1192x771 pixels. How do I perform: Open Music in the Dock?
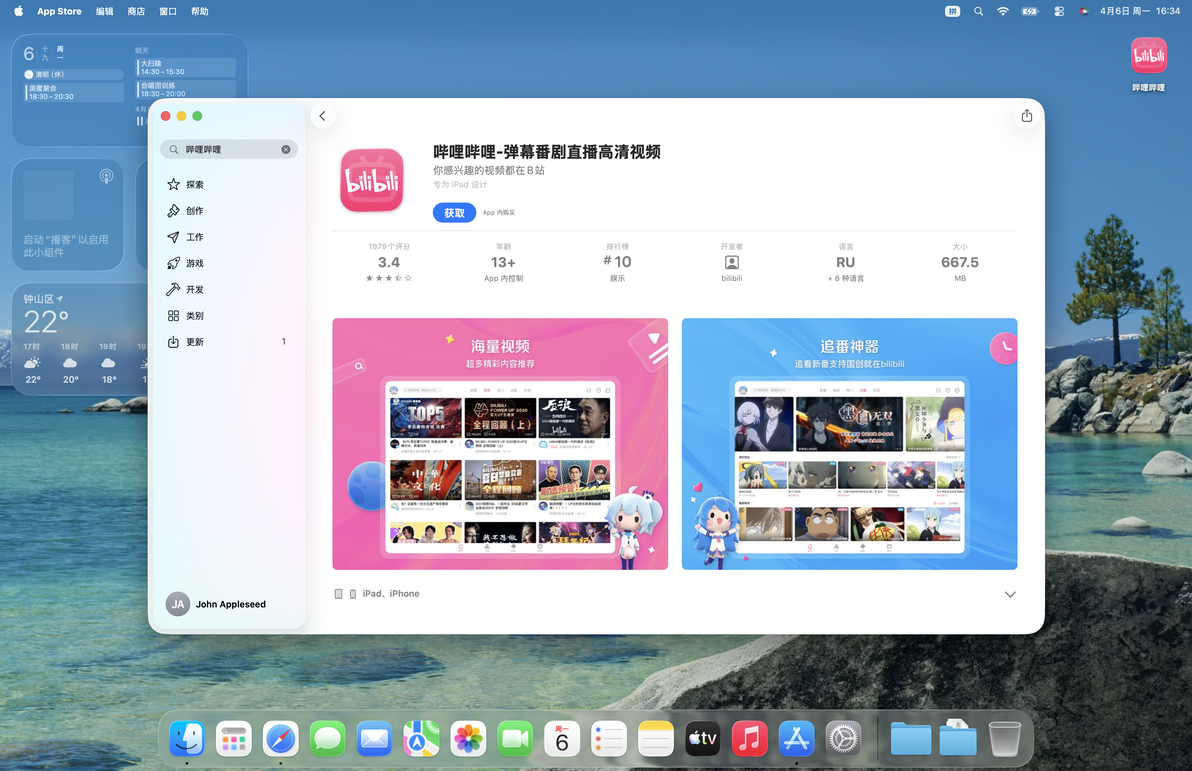tap(750, 738)
